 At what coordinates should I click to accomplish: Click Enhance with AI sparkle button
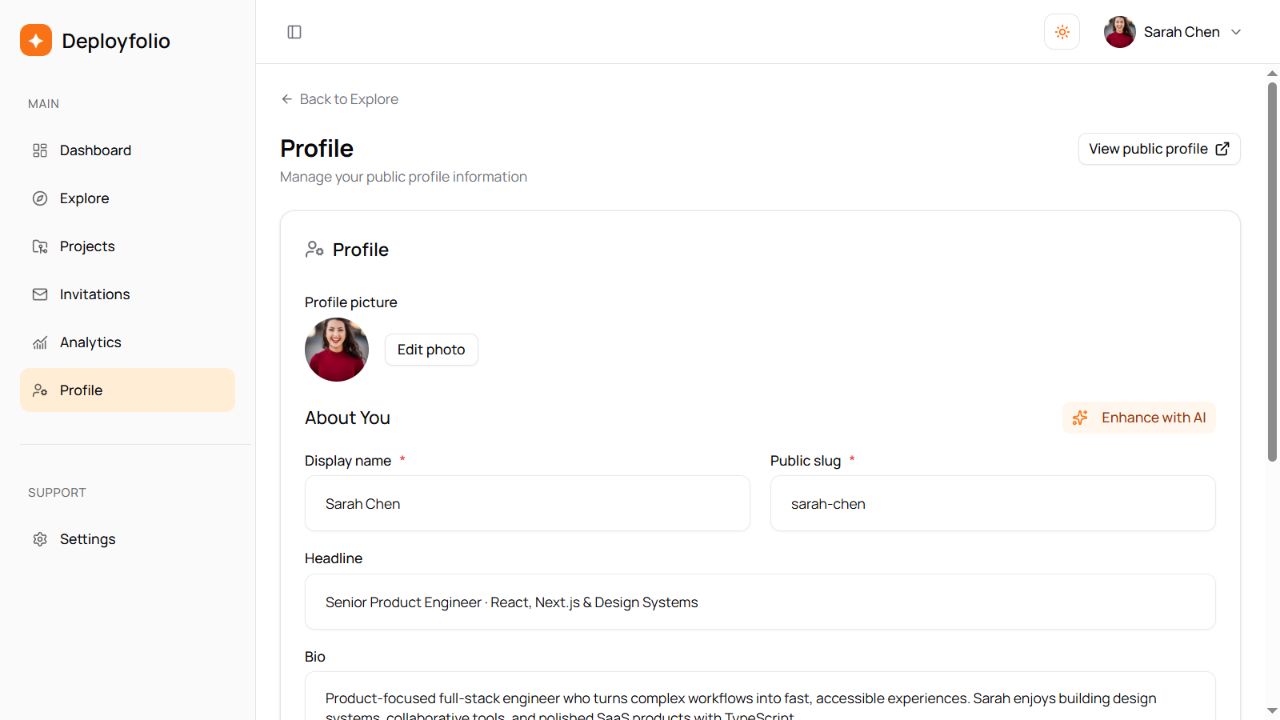(x=1139, y=418)
